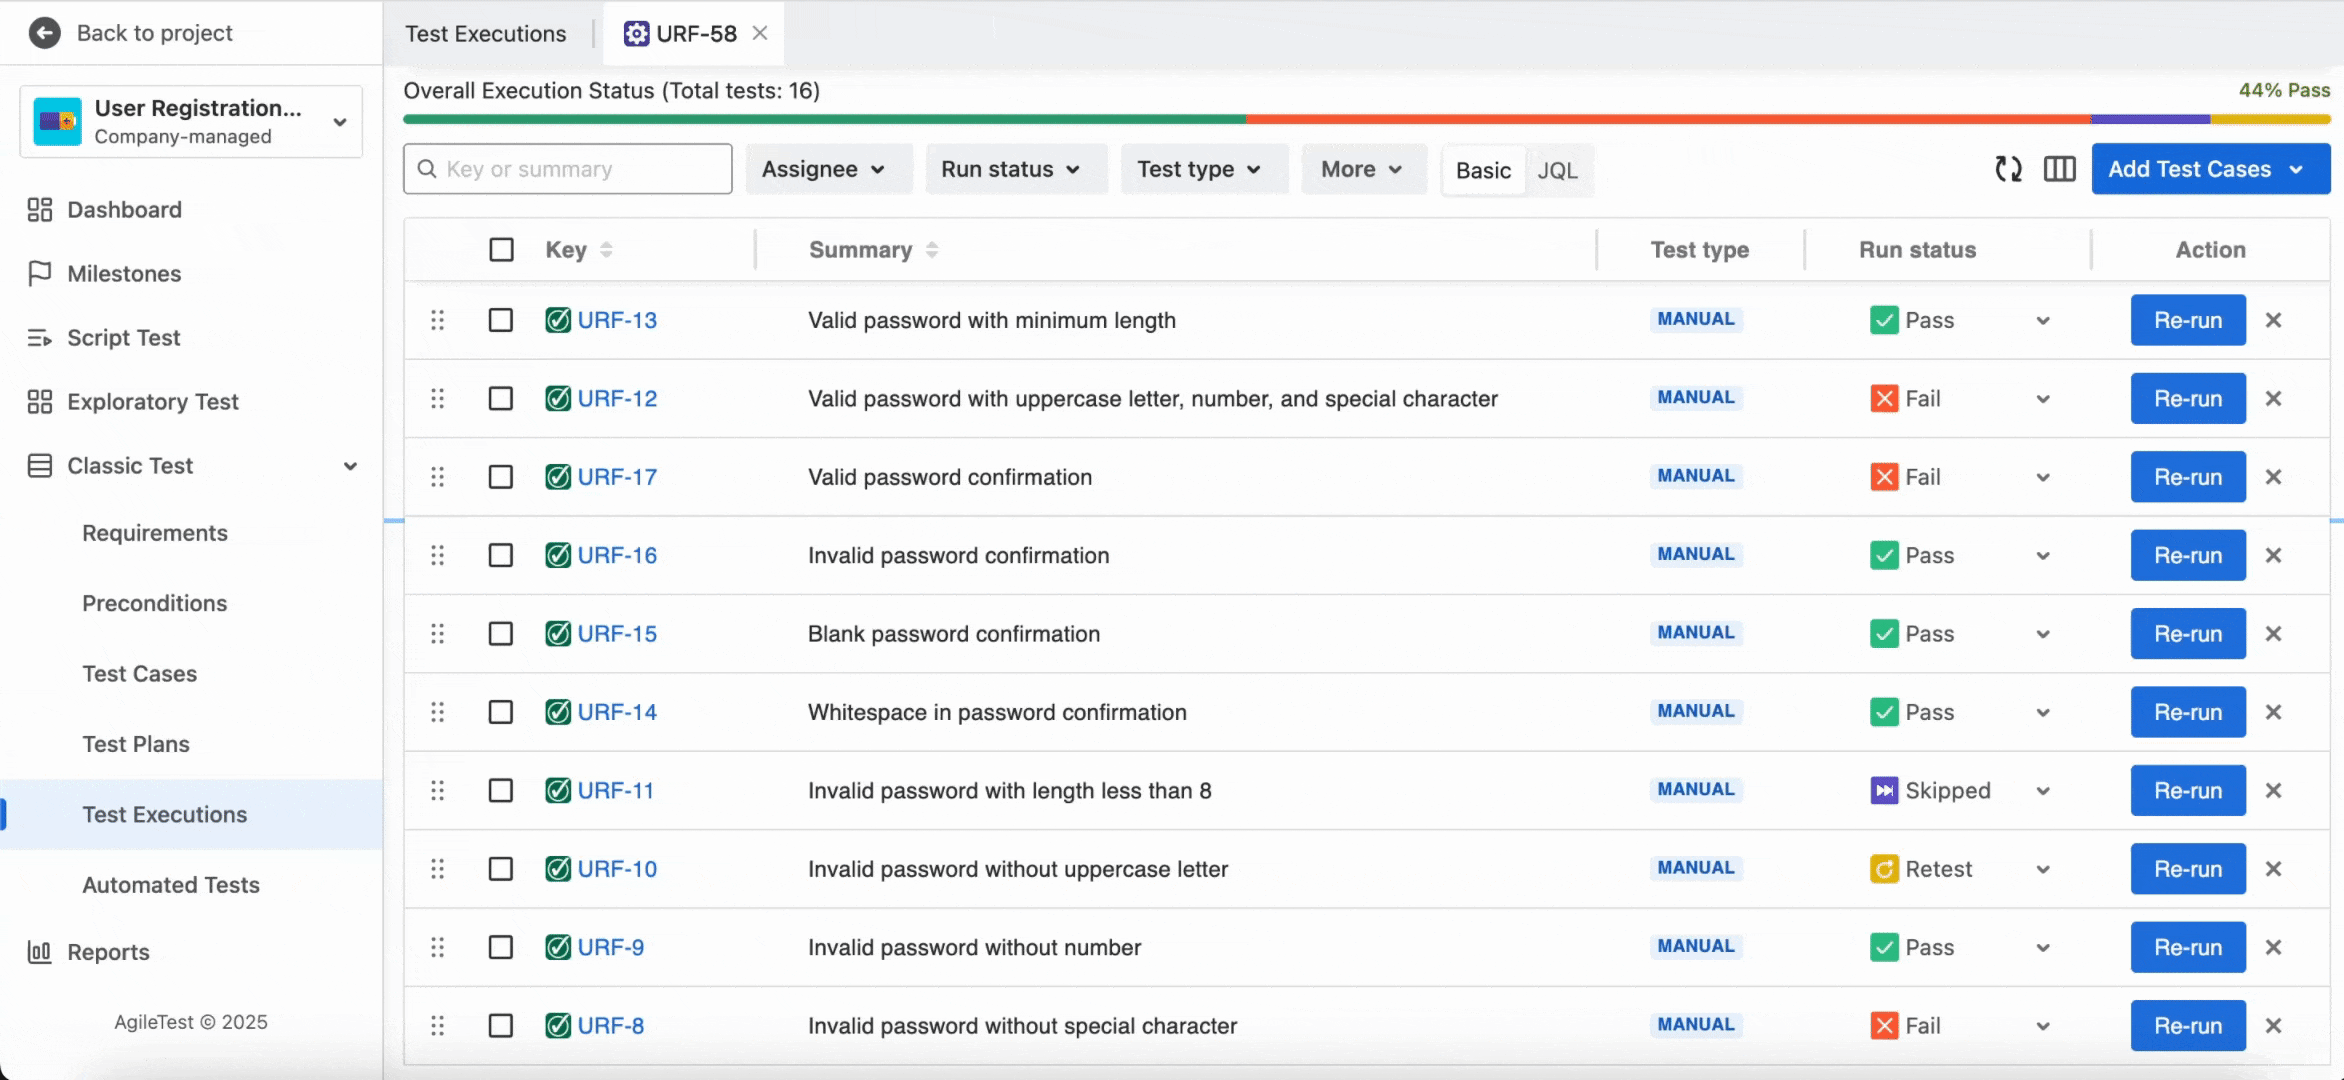
Task: Click the Milestones flag icon
Action: (x=39, y=273)
